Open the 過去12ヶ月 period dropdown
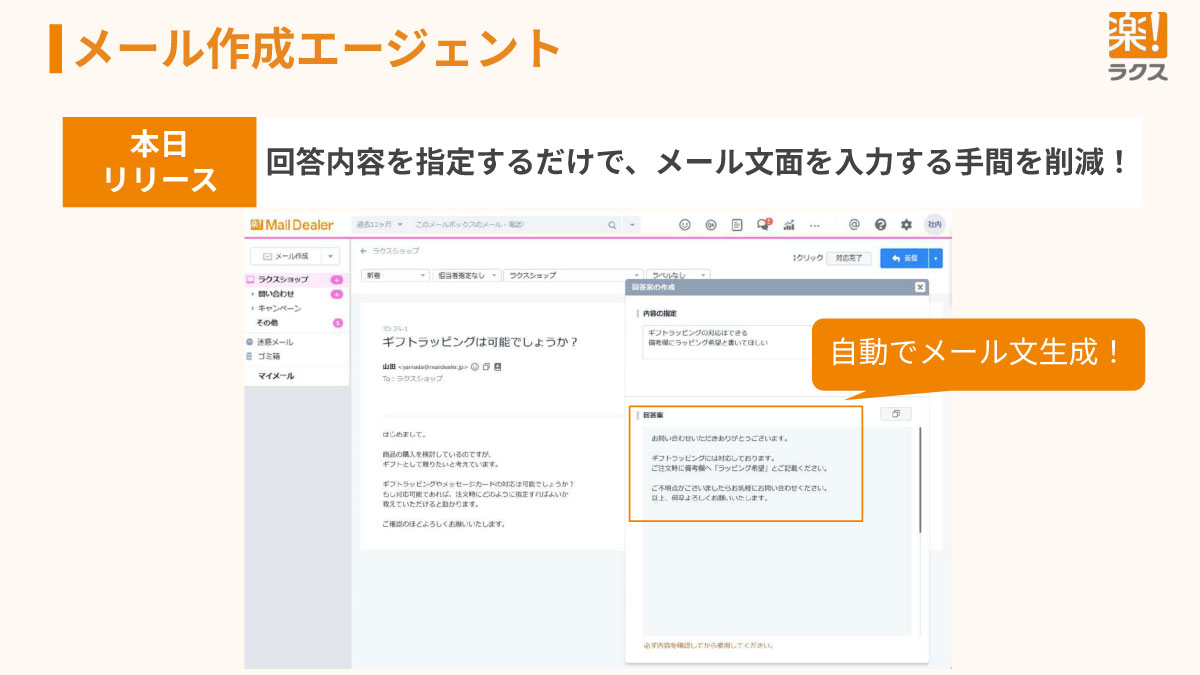This screenshot has height=675, width=1200. pyautogui.click(x=380, y=225)
